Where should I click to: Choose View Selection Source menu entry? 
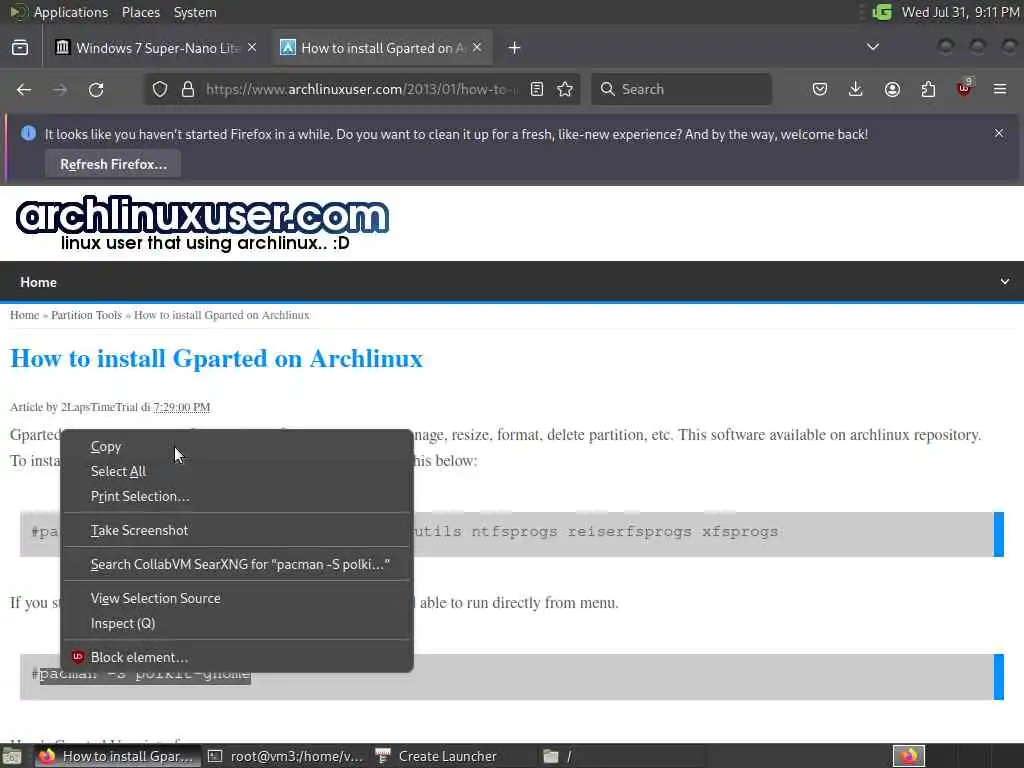pyautogui.click(x=236, y=598)
